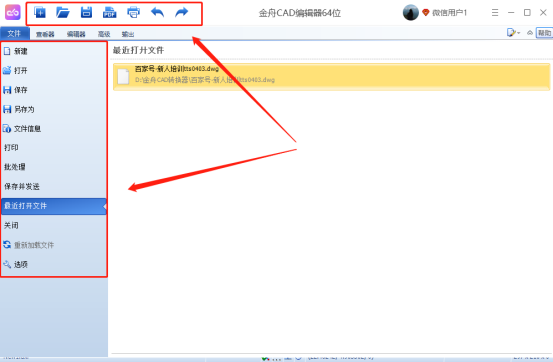The height and width of the screenshot is (362, 553).
Task: Save using the floppy disk toolbar icon
Action: [86, 12]
